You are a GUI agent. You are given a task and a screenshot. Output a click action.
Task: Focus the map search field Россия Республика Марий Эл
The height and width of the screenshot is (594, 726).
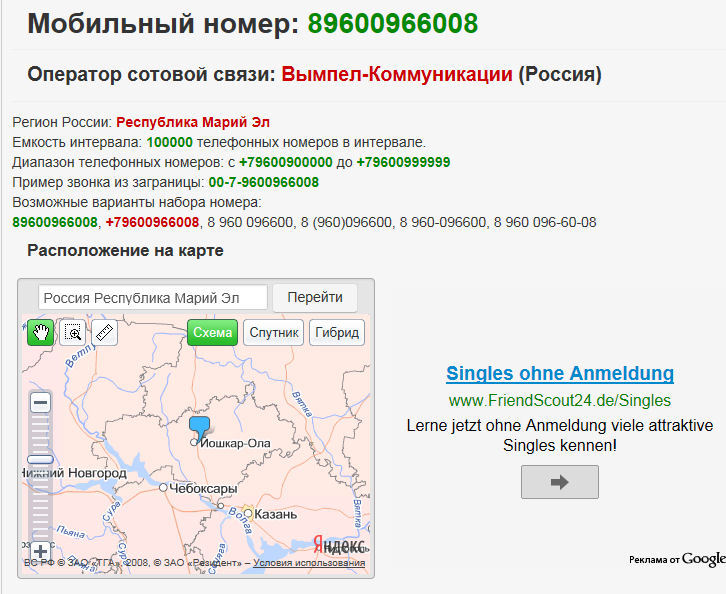point(153,297)
